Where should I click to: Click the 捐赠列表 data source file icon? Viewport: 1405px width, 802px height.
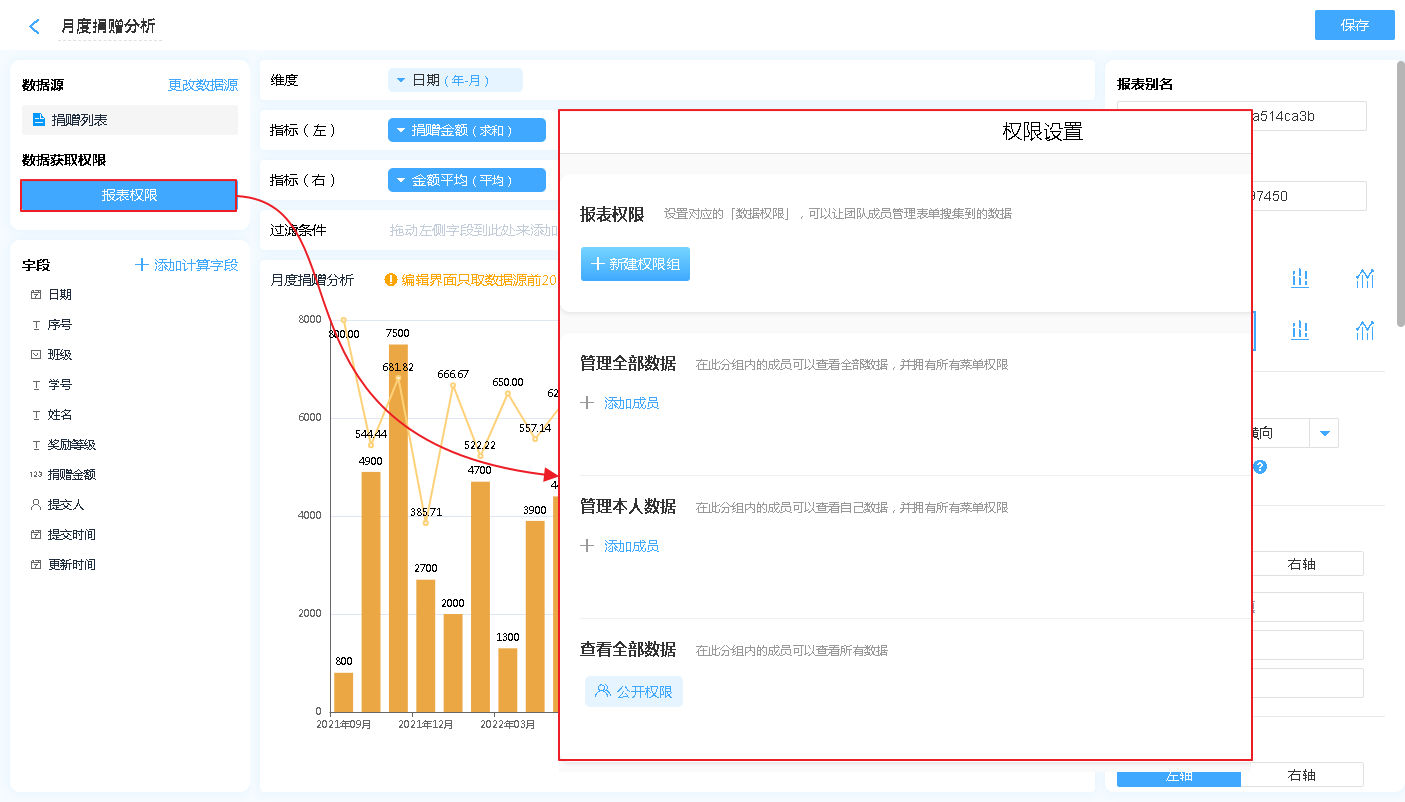(x=39, y=120)
